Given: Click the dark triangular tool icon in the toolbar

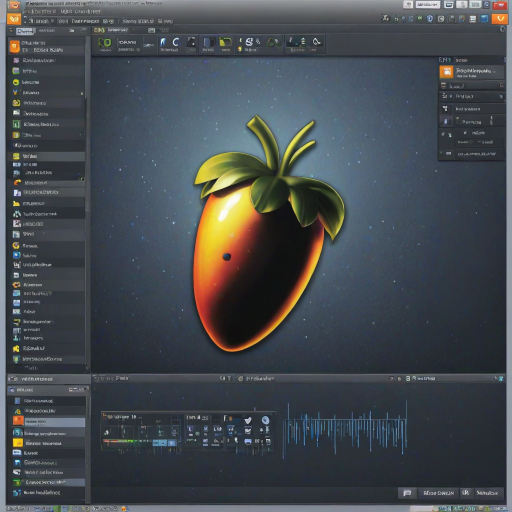Looking at the screenshot, I should 191,42.
